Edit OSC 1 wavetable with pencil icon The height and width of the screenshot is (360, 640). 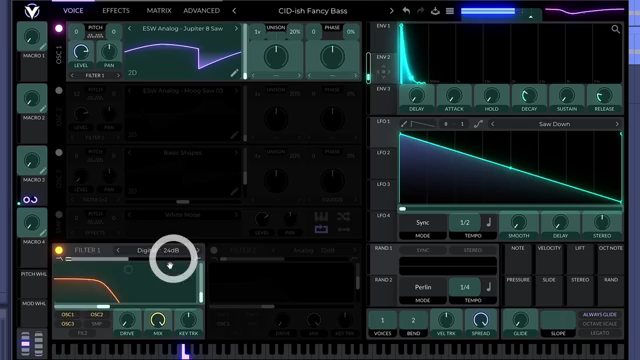pos(234,73)
